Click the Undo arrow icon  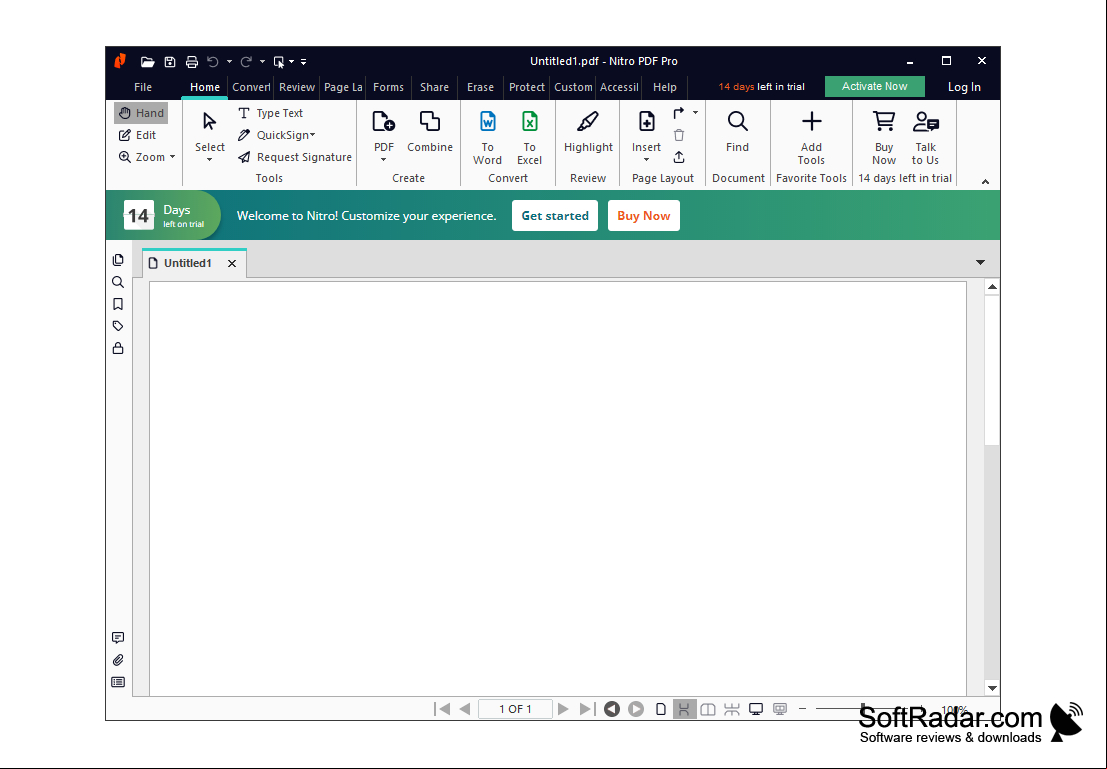(x=213, y=61)
